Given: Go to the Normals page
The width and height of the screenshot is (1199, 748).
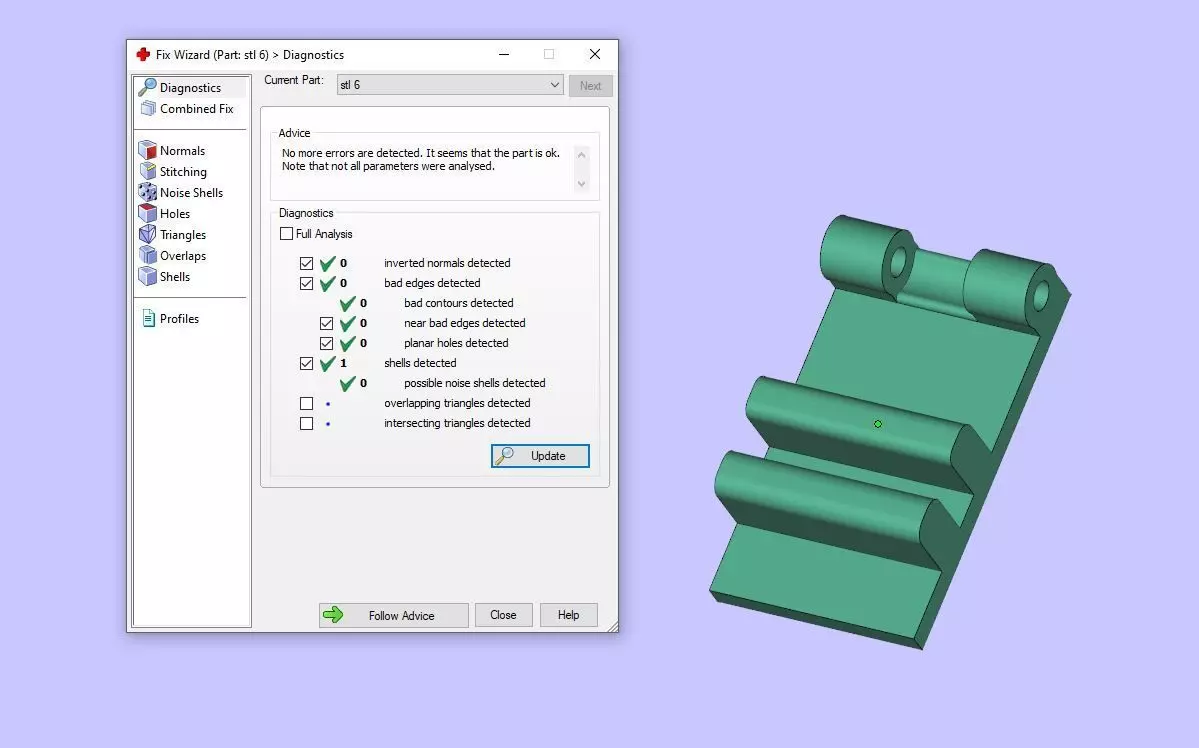Looking at the screenshot, I should (x=182, y=151).
